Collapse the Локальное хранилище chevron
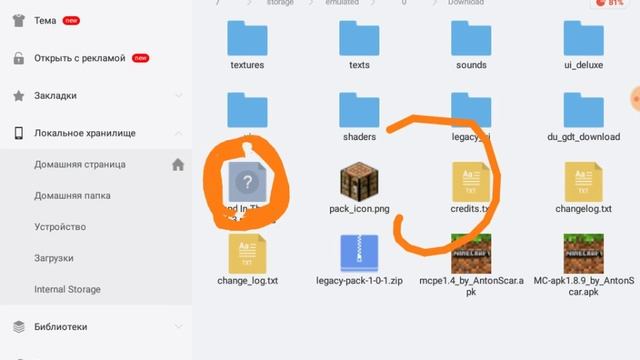 pyautogui.click(x=179, y=133)
